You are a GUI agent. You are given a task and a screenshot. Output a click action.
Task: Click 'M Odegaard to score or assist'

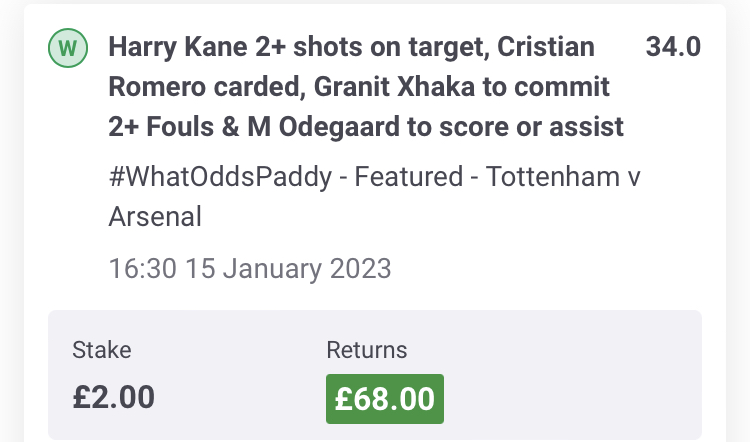(x=435, y=127)
